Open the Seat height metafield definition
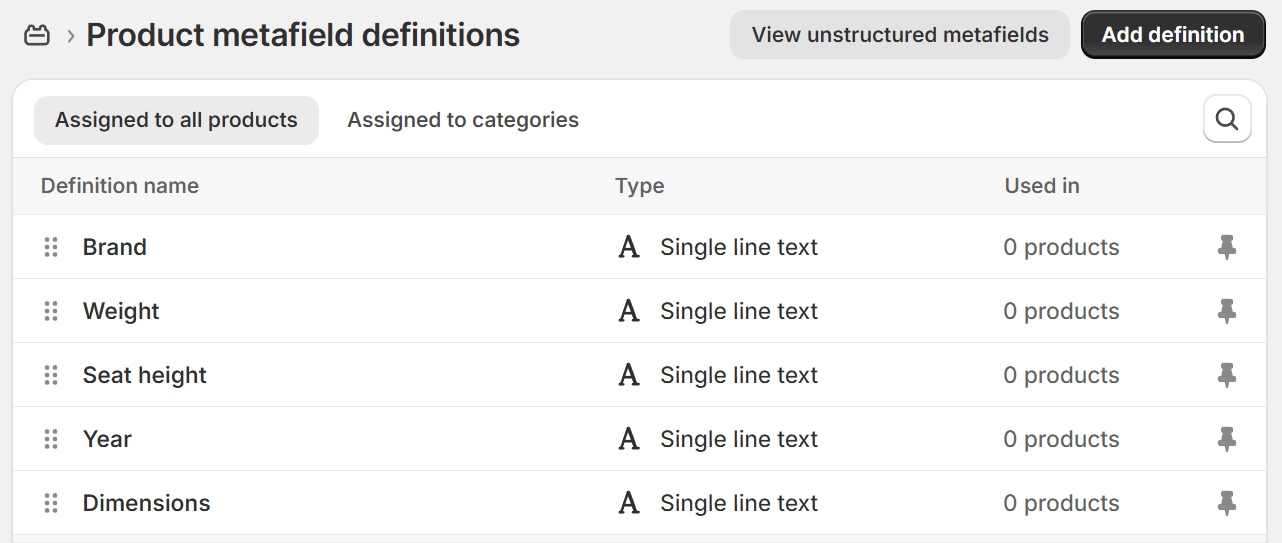Image resolution: width=1282 pixels, height=543 pixels. (145, 375)
